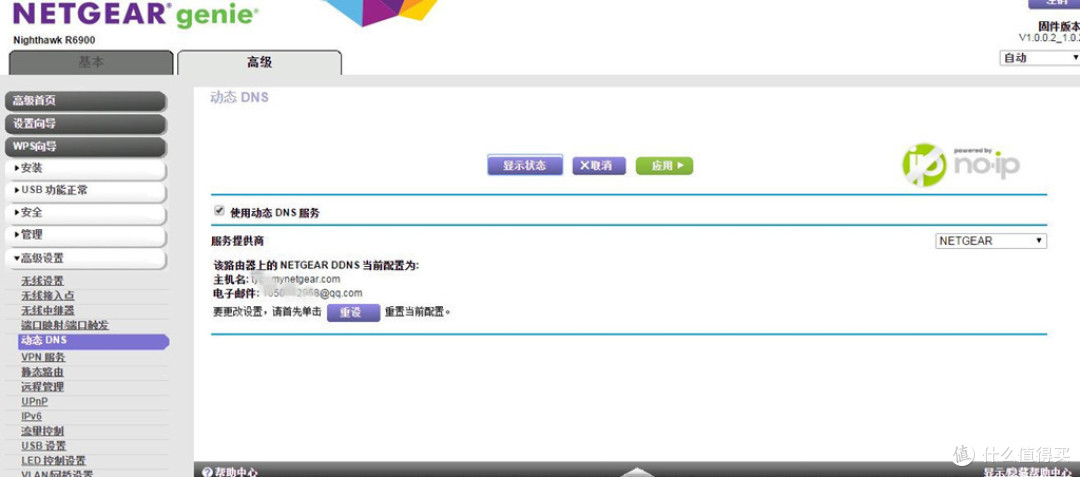Open the LED 控制设置 link
Image resolution: width=1080 pixels, height=477 pixels.
pos(53,460)
